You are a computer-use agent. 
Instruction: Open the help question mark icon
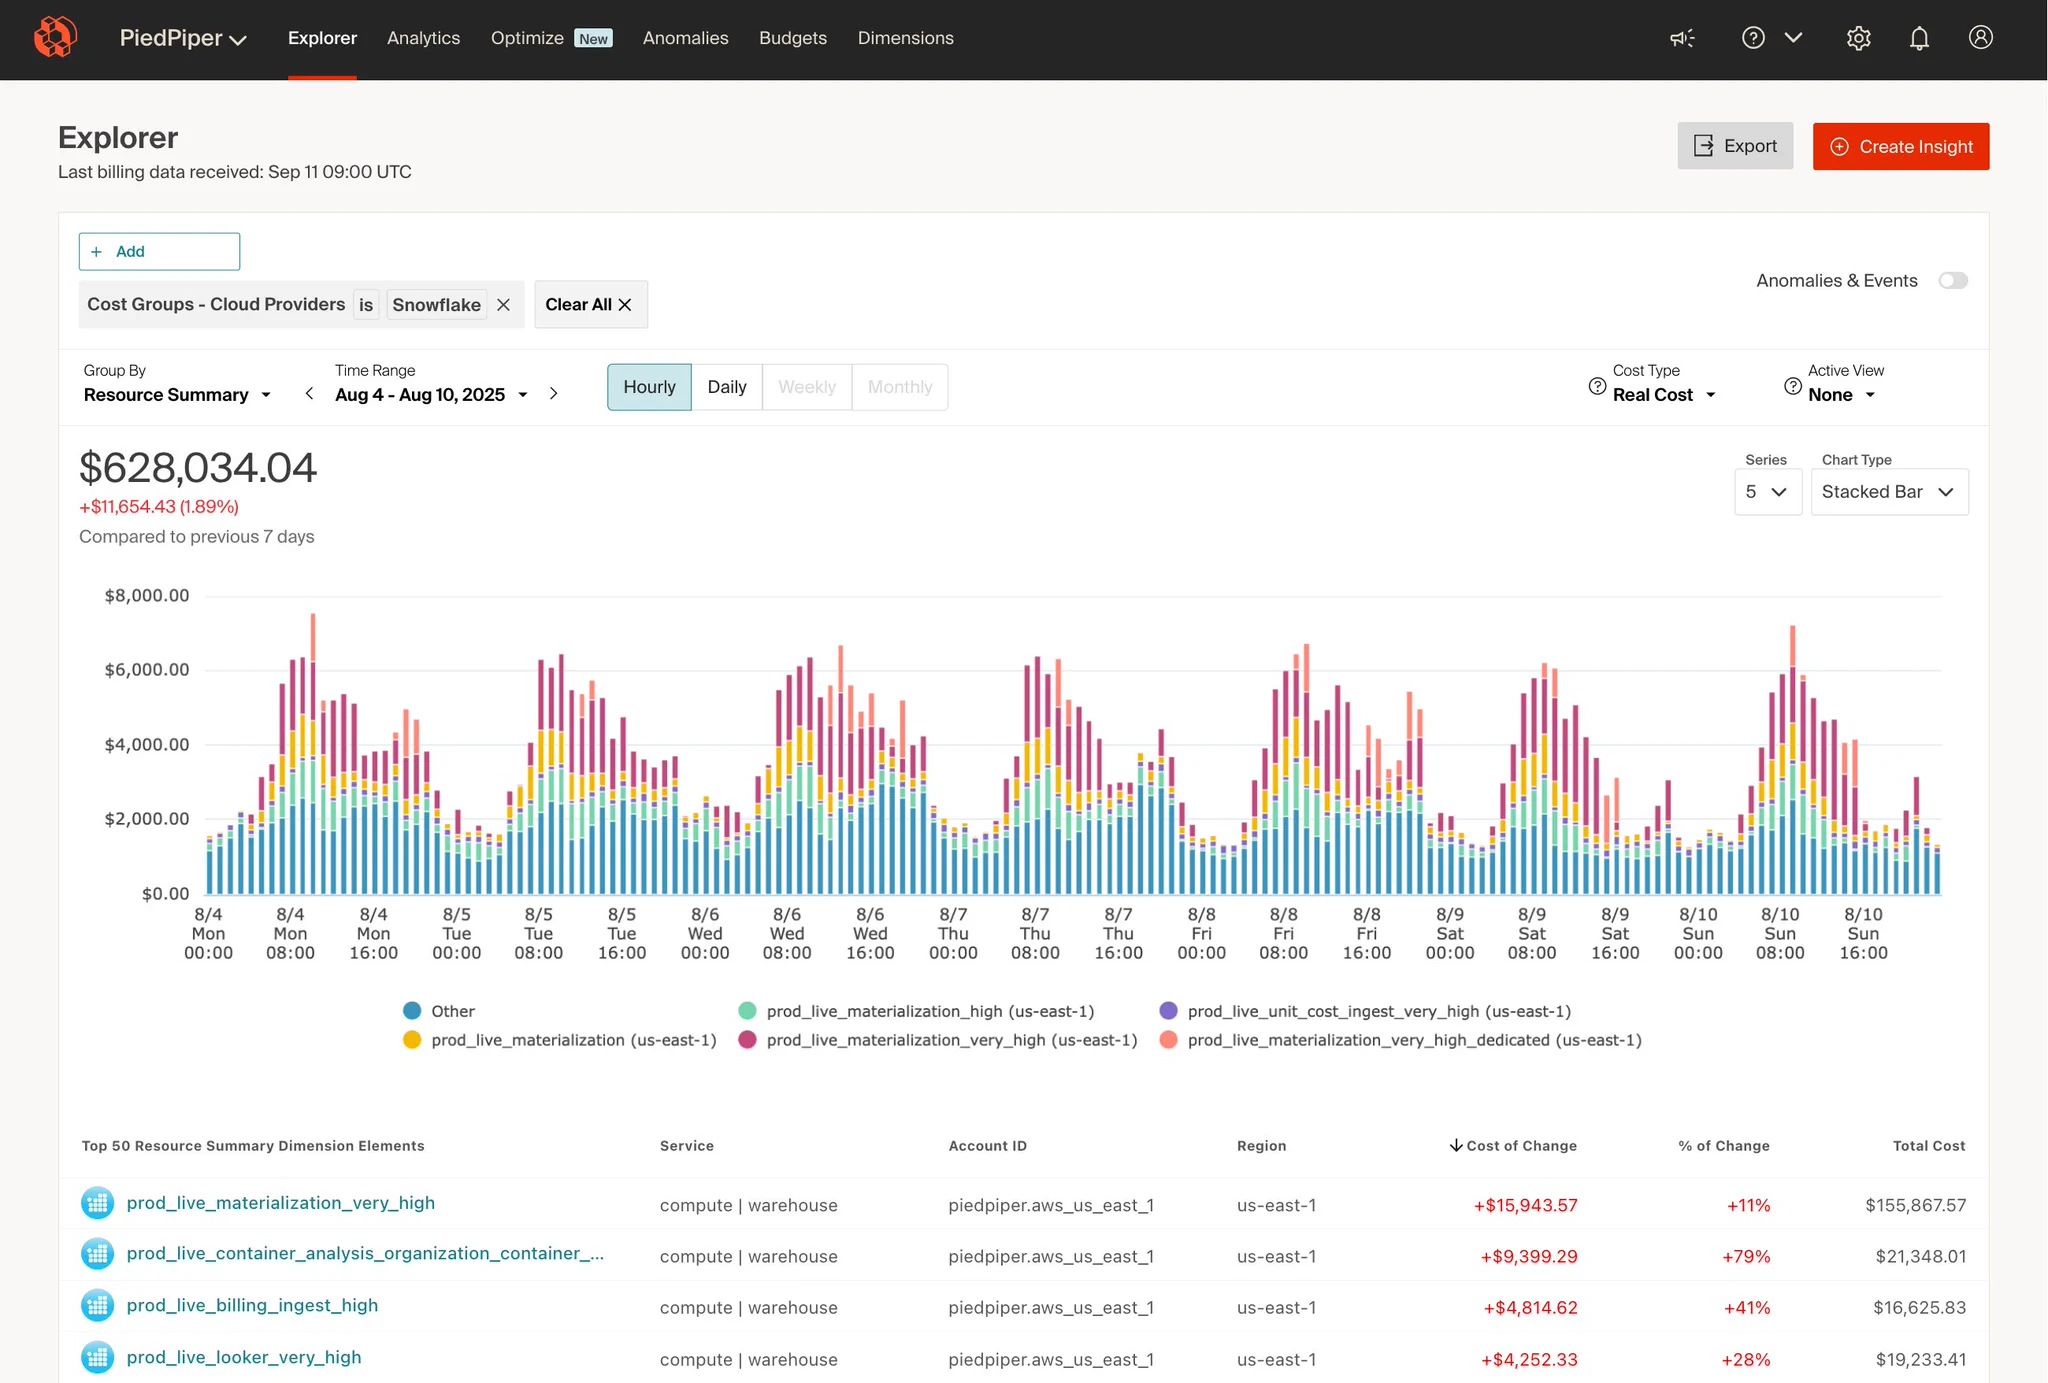tap(1753, 38)
